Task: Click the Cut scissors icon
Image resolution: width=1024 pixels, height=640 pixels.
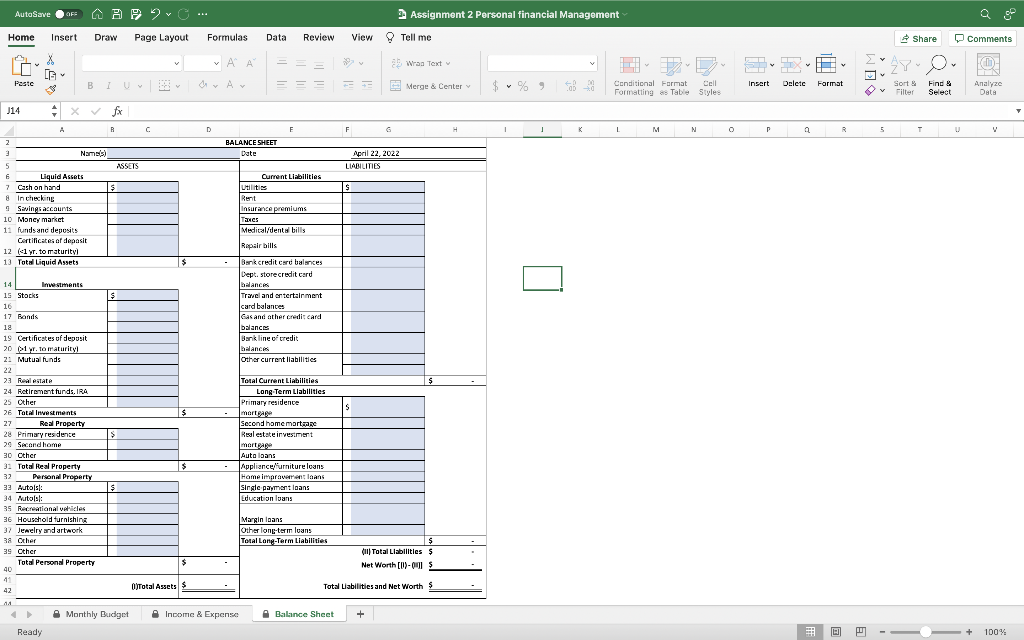Action: pos(50,59)
